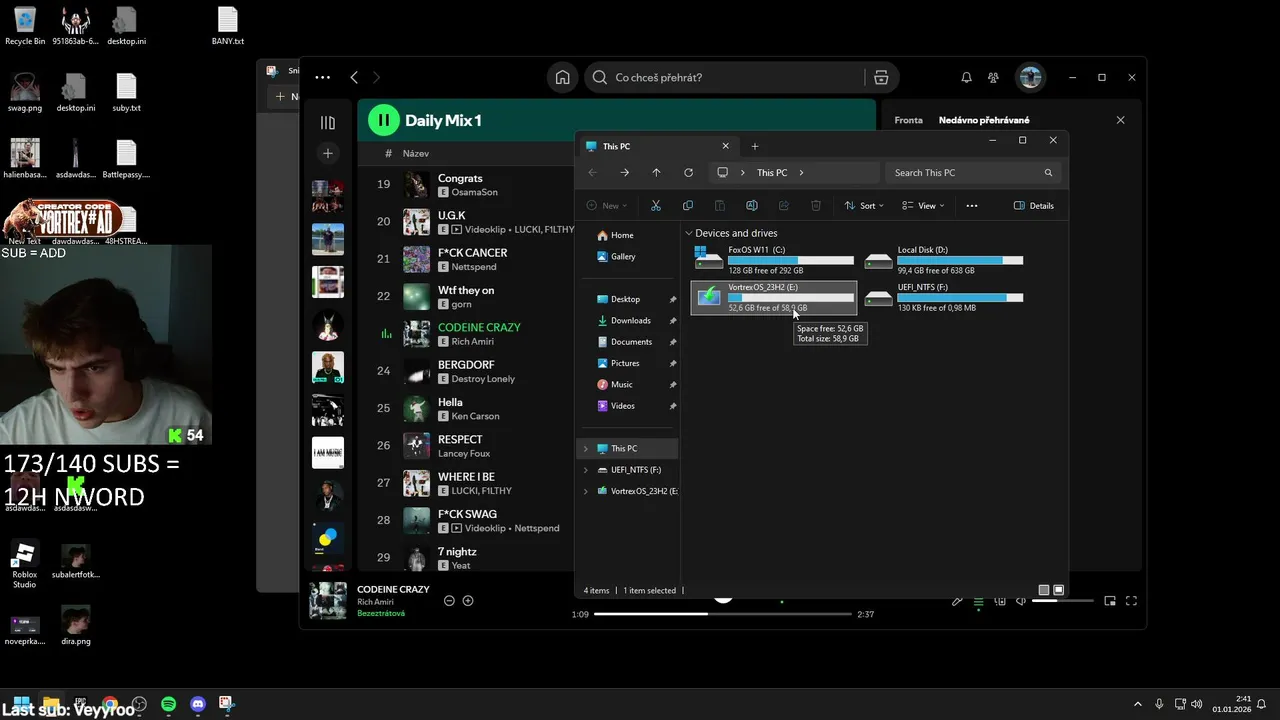Open Spotify queue icon in player bar

pos(979,601)
